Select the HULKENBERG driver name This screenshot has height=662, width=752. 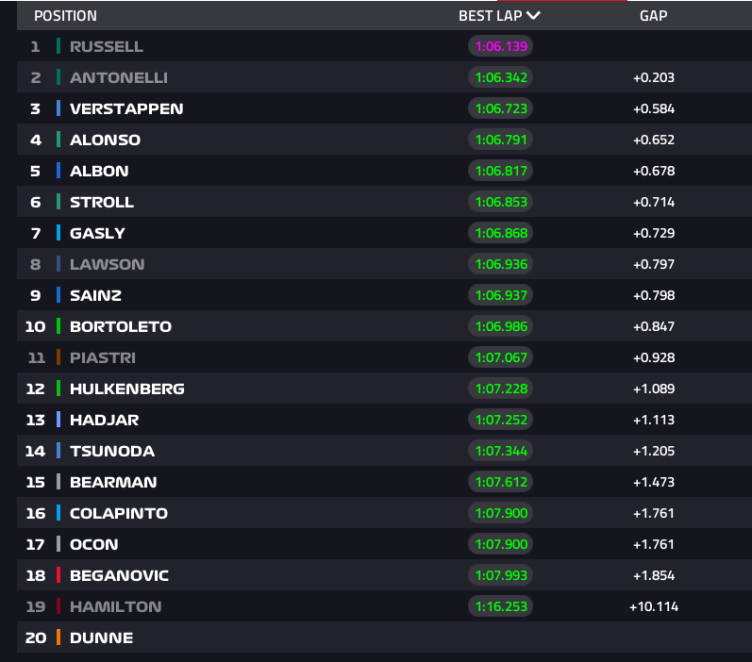(127, 389)
